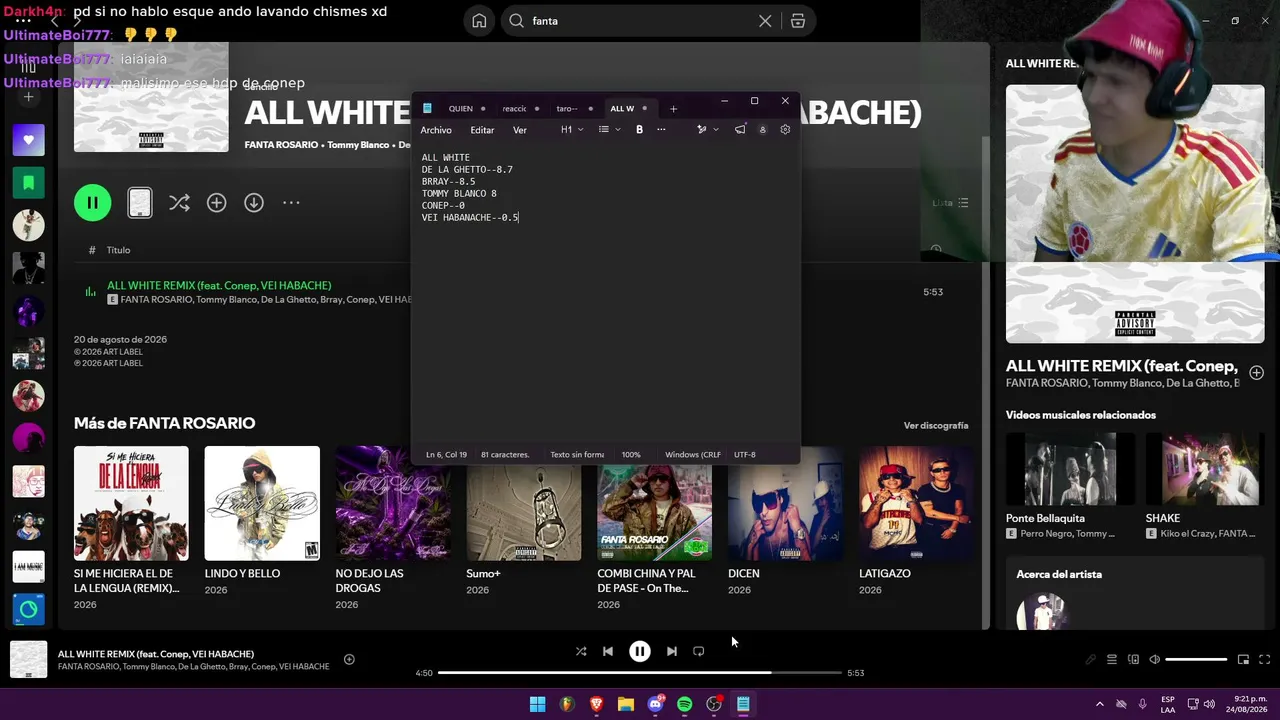Add a new Notepad tab

[x=673, y=108]
